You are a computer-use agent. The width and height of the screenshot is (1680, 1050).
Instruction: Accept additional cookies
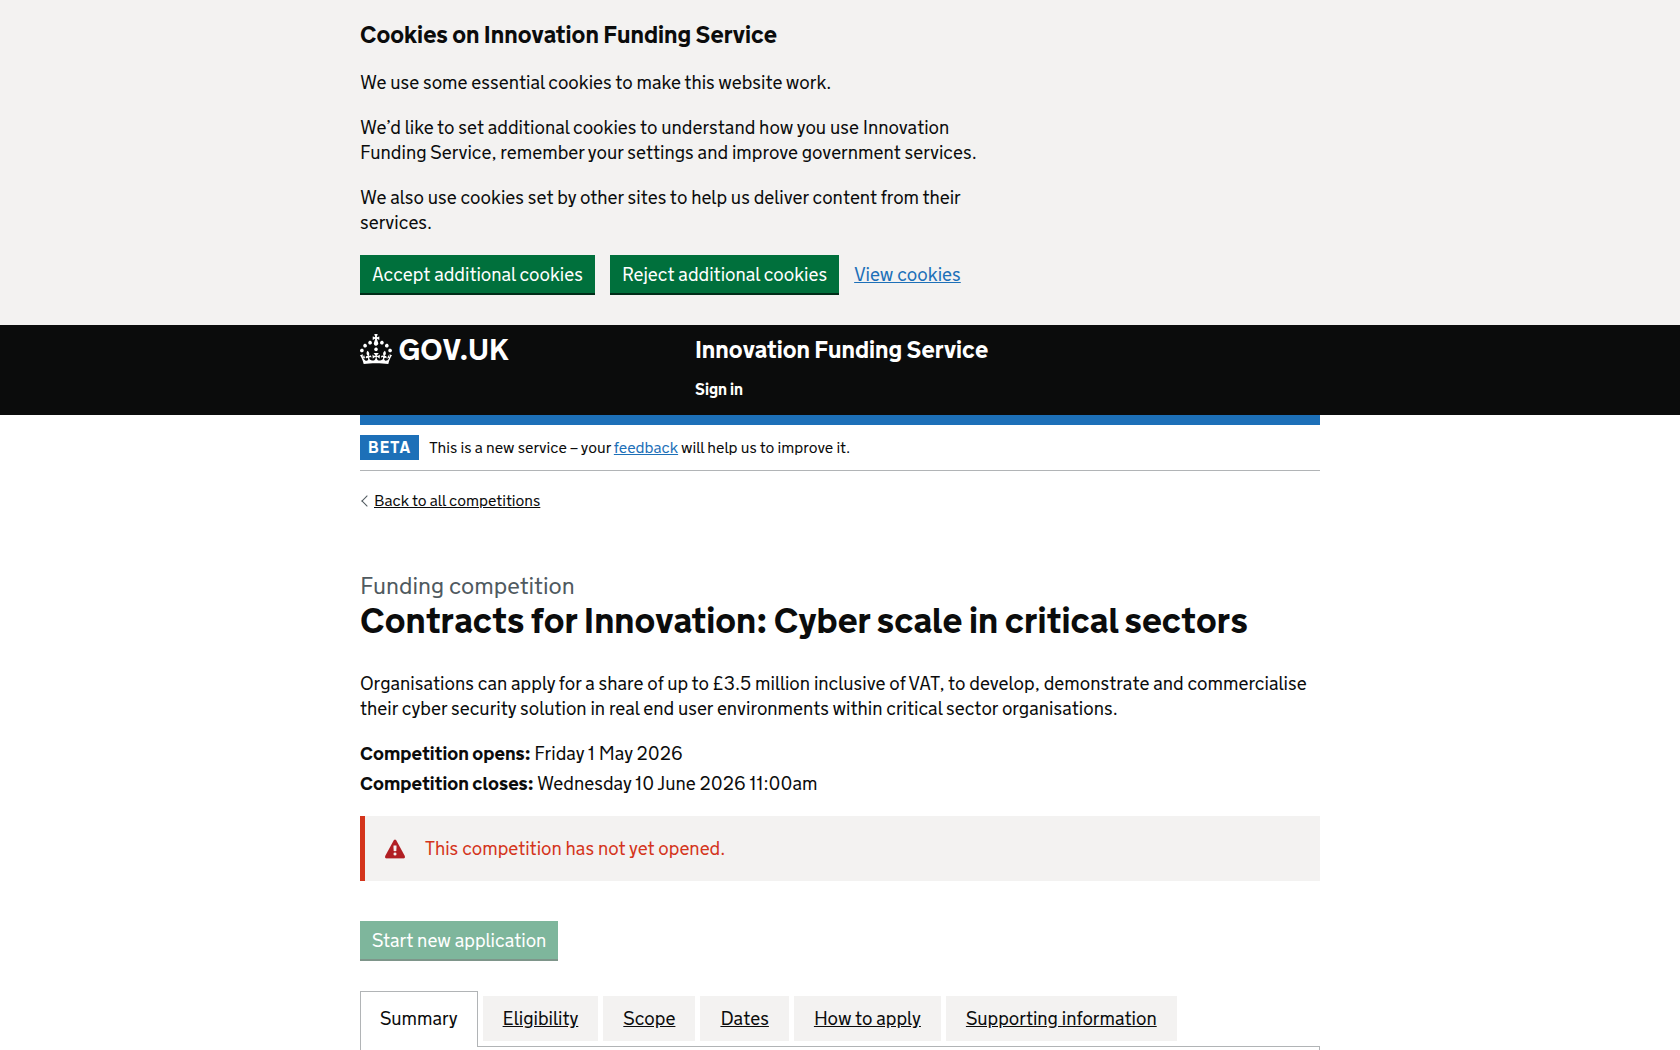click(x=477, y=275)
